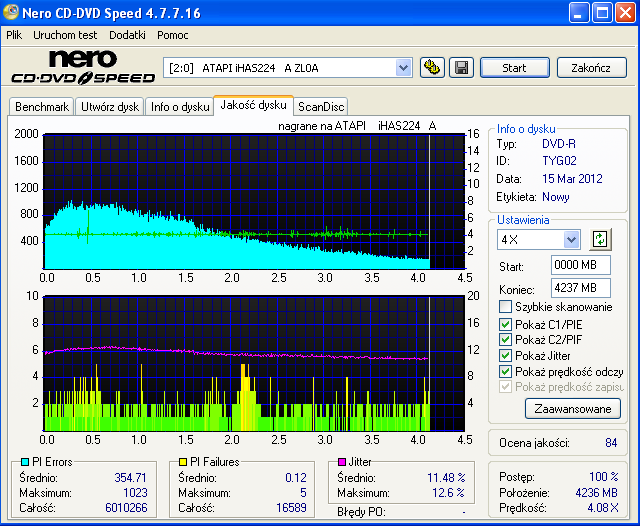
Task: Click Jitter Średnio value 11.48 %
Action: pos(446,477)
